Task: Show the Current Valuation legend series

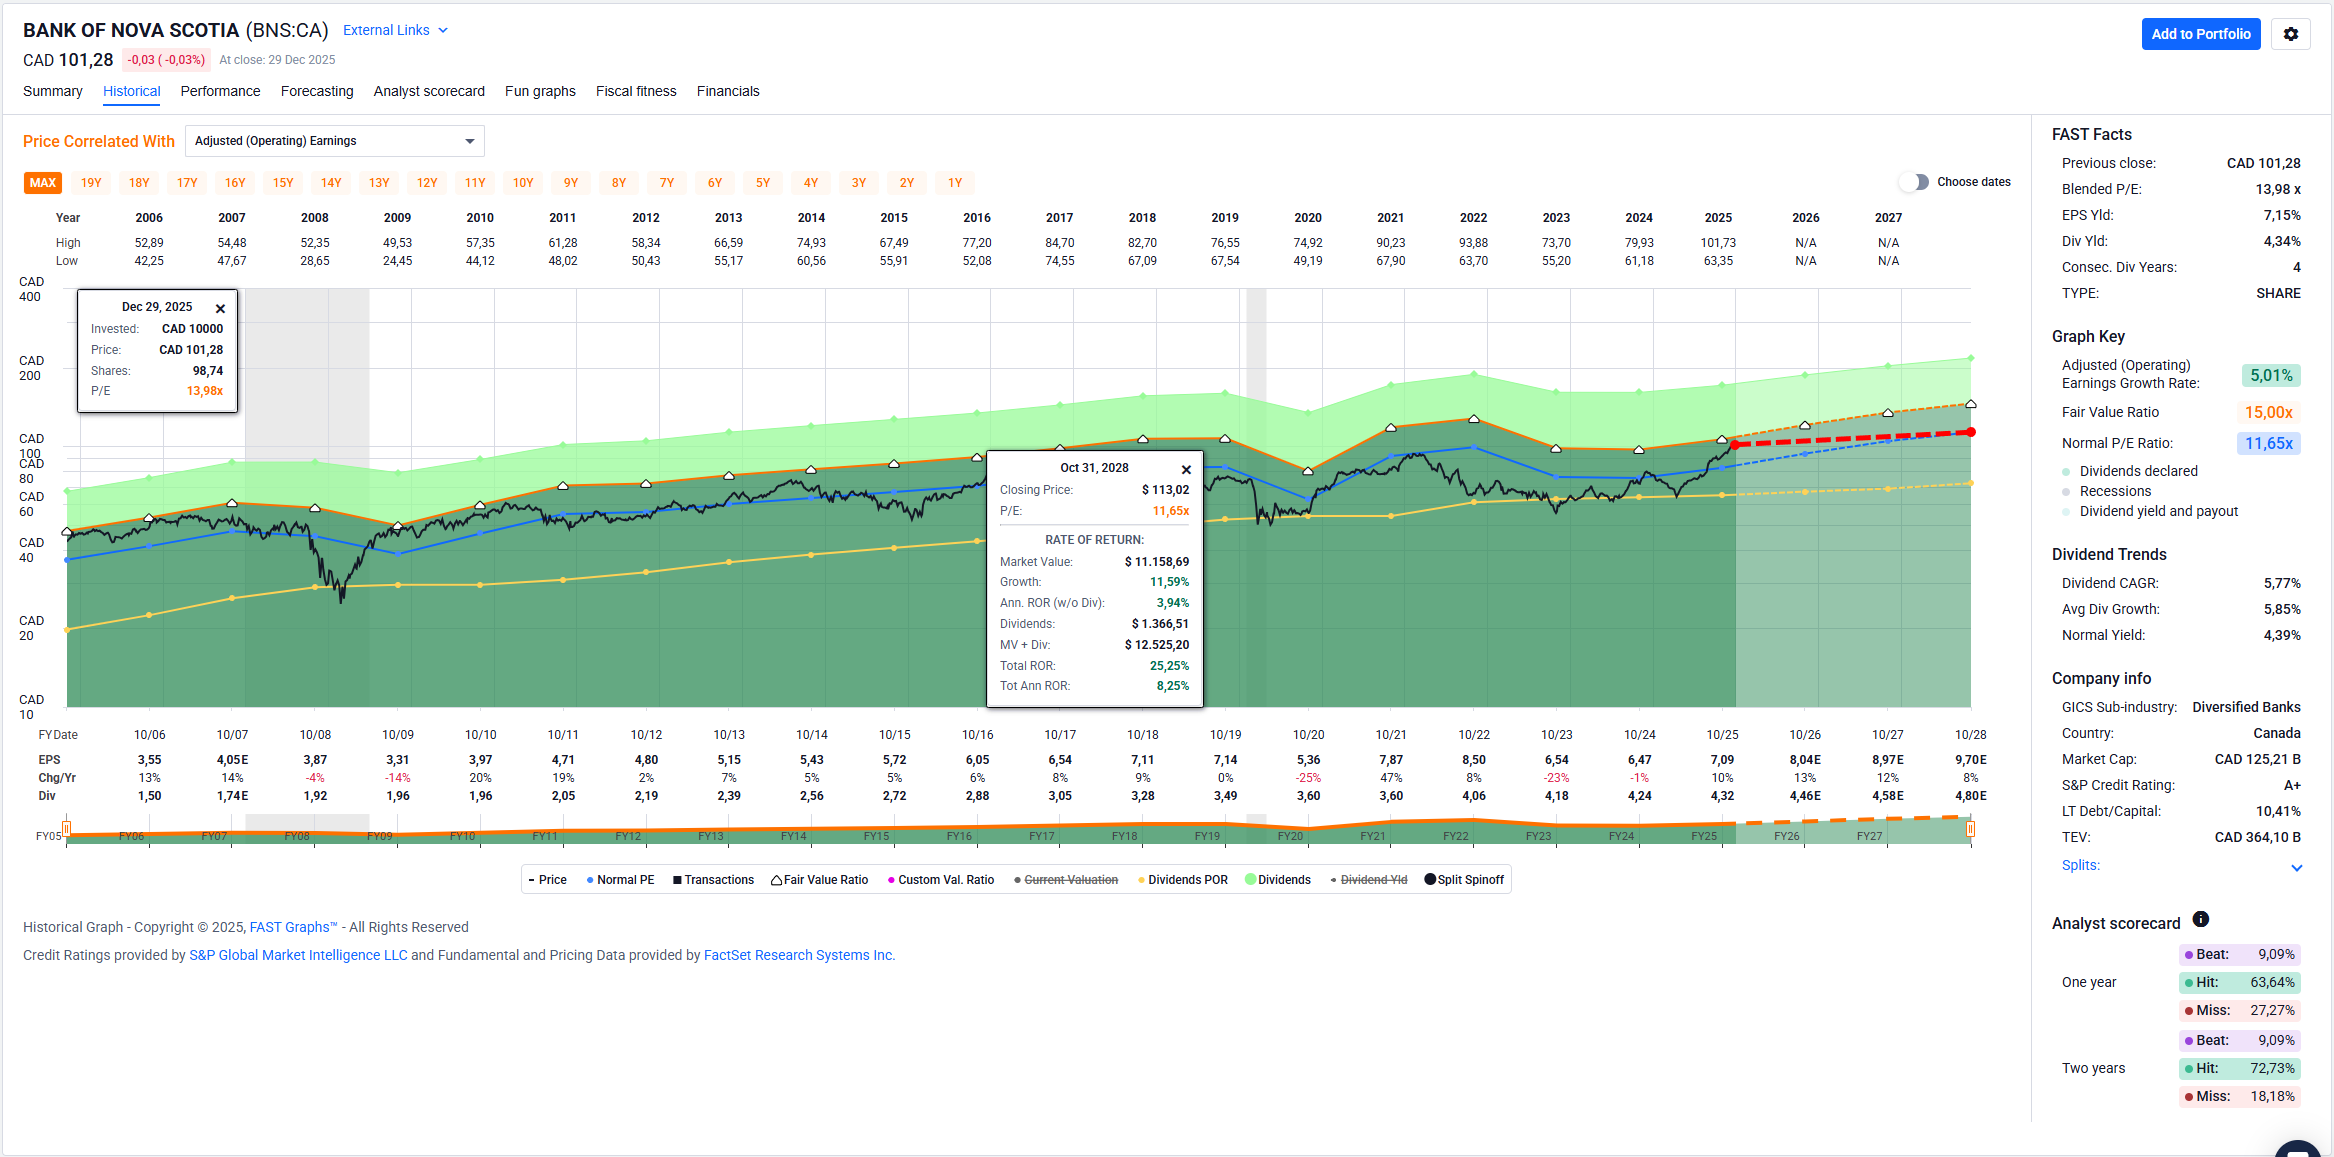Action: [x=1070, y=880]
